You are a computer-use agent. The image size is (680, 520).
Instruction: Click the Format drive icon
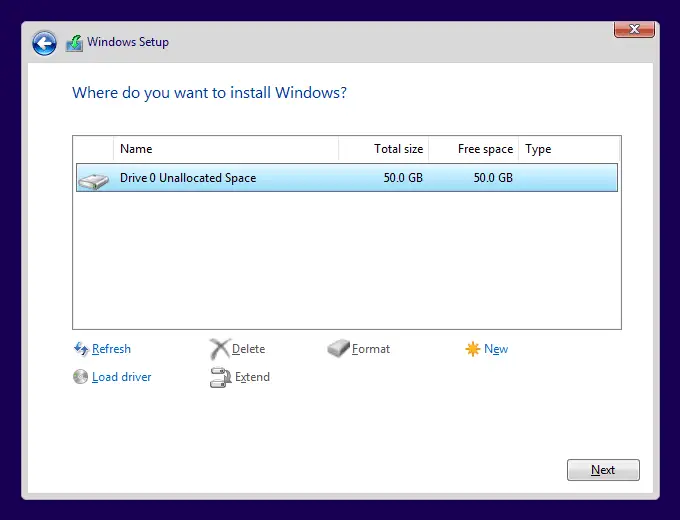pos(338,349)
